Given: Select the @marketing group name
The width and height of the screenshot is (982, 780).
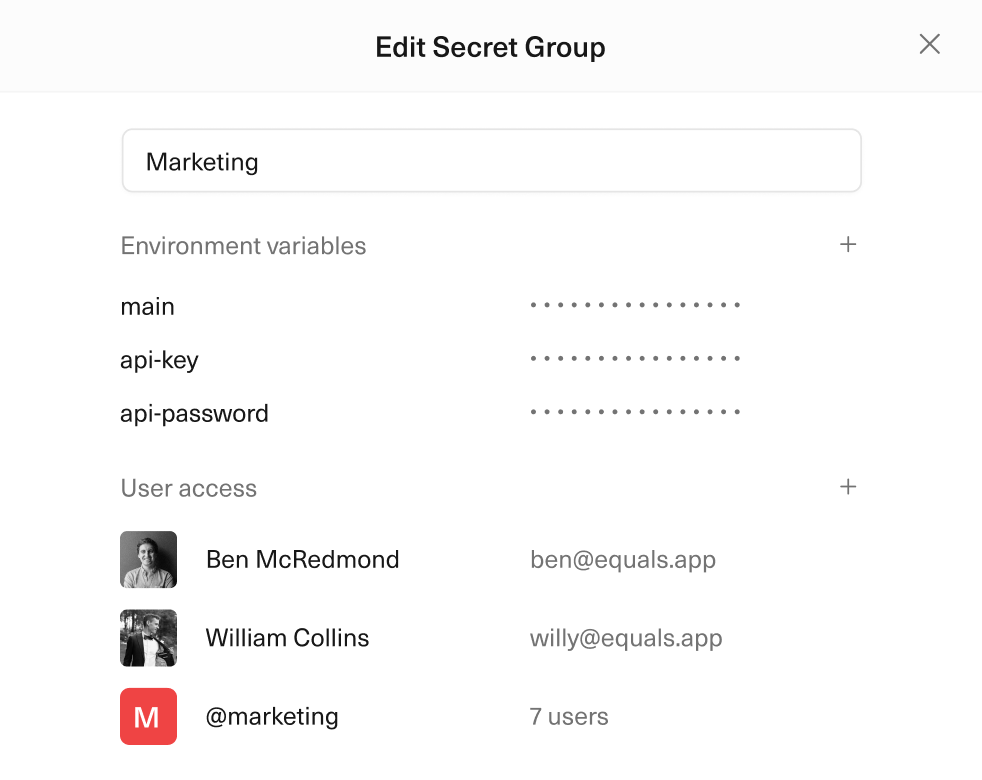Looking at the screenshot, I should pos(272,716).
